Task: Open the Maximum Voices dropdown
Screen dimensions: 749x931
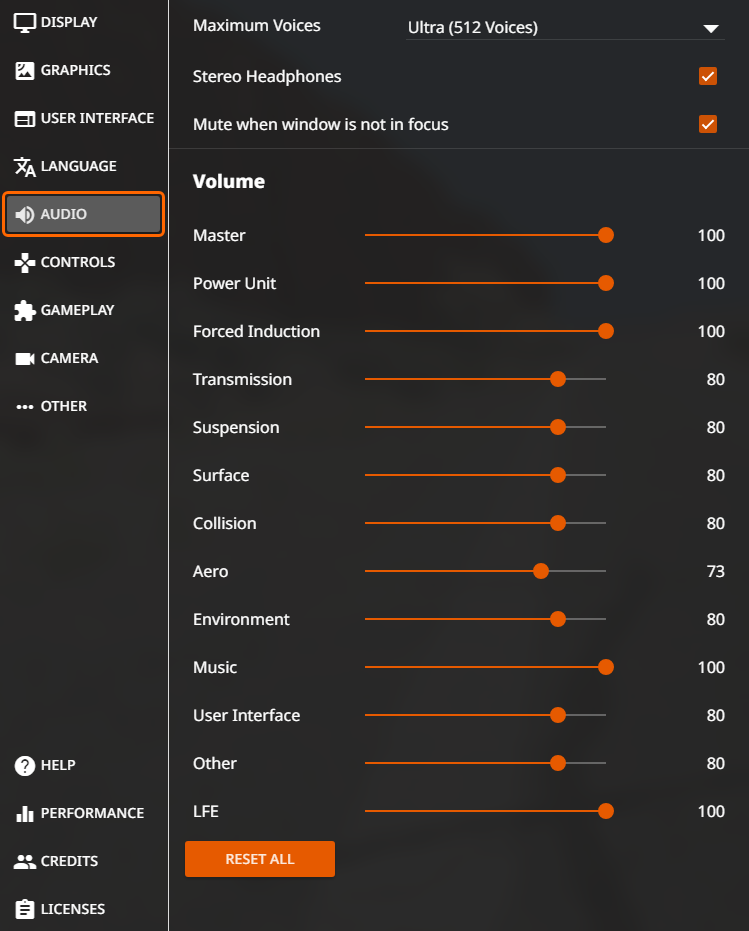Action: [x=565, y=28]
